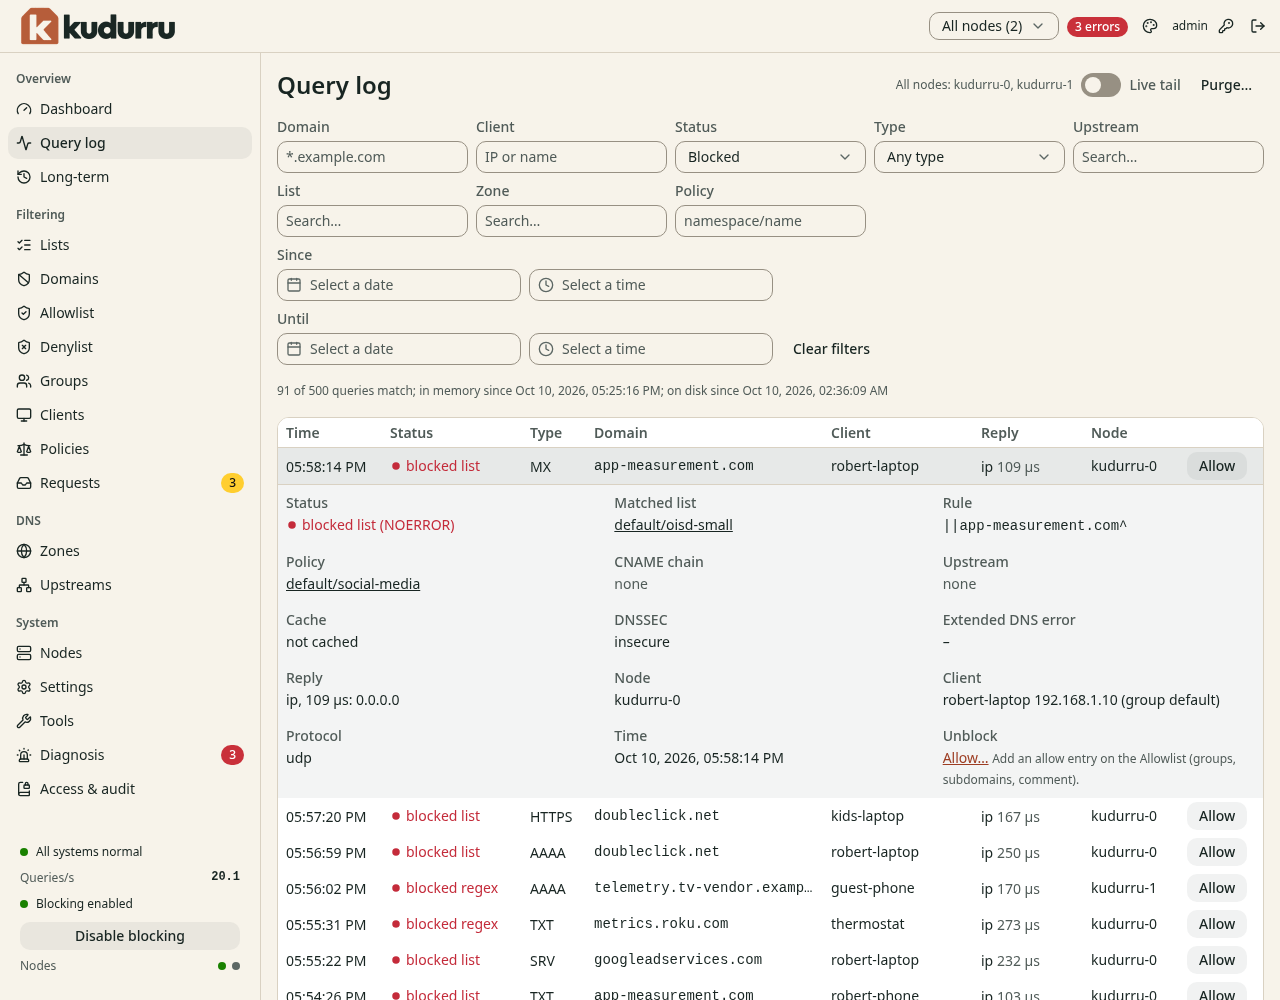Open the Allowlist page
The width and height of the screenshot is (1280, 1000).
pos(130,313)
